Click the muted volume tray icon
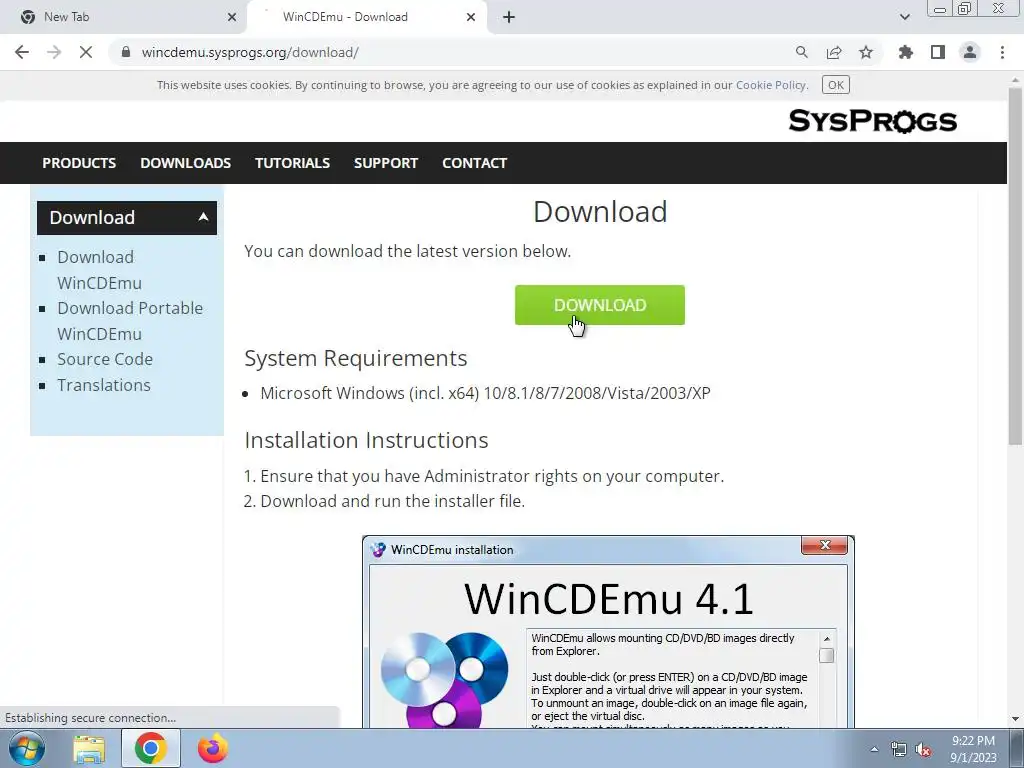 [x=923, y=750]
